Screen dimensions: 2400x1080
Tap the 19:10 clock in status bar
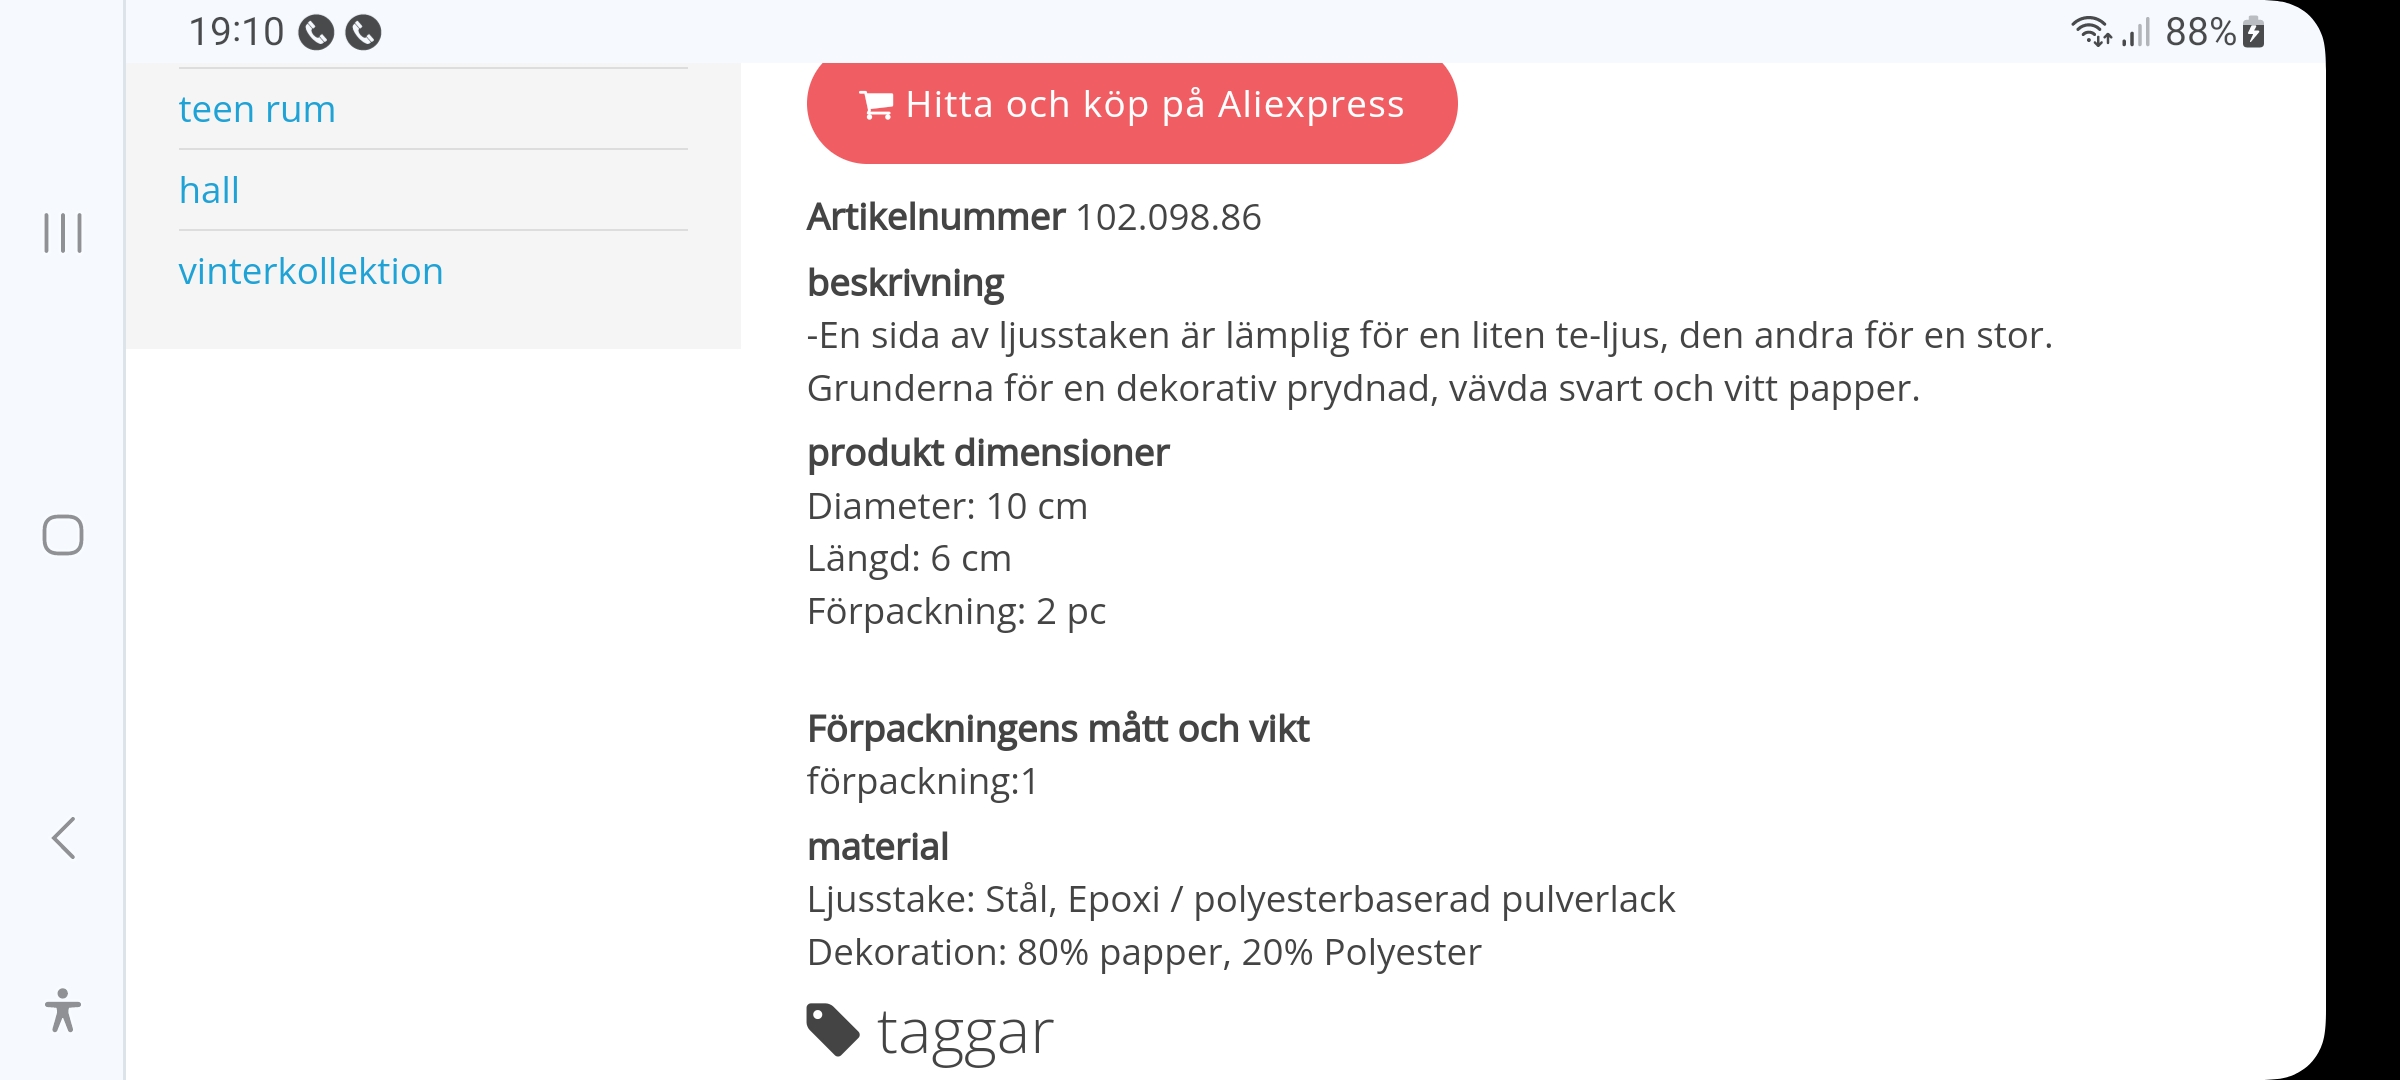pyautogui.click(x=237, y=32)
